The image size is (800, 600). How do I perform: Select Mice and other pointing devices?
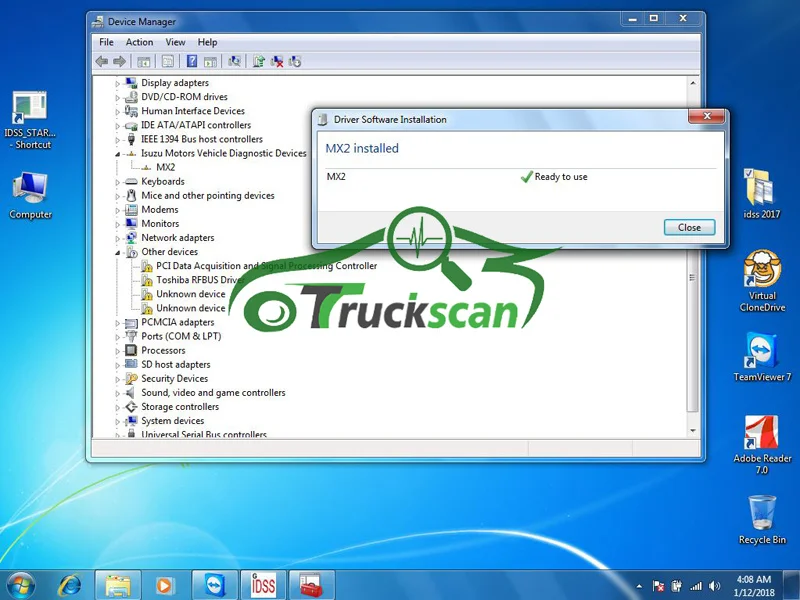tap(208, 195)
